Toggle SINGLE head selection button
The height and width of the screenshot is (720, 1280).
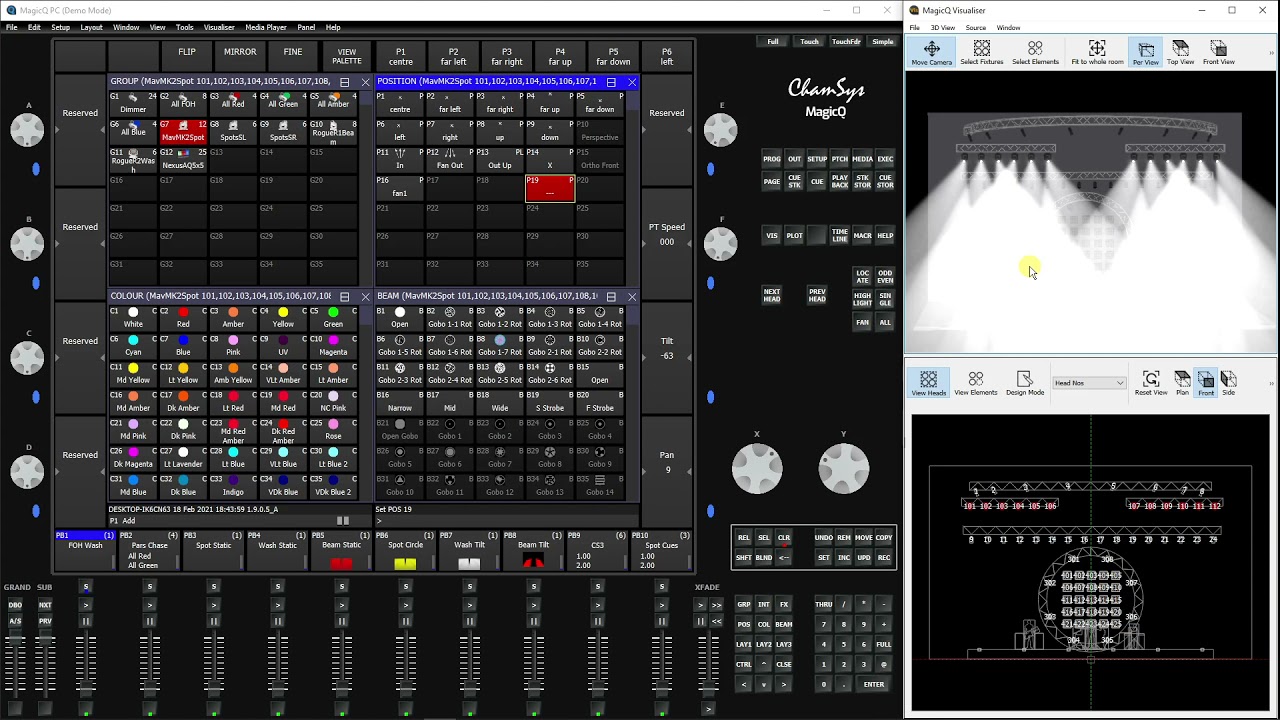(885, 299)
